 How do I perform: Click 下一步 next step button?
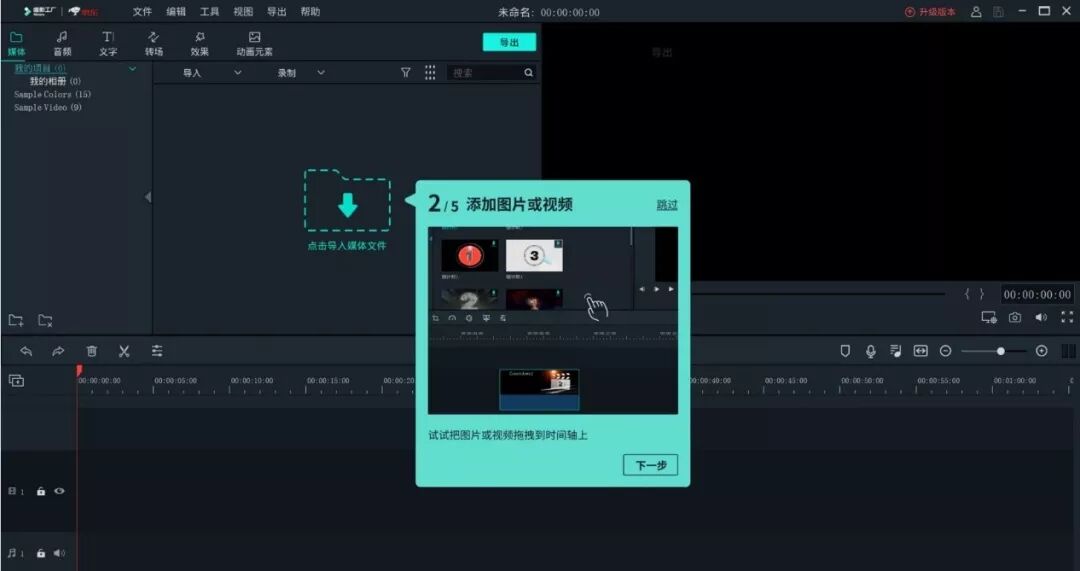(x=650, y=465)
